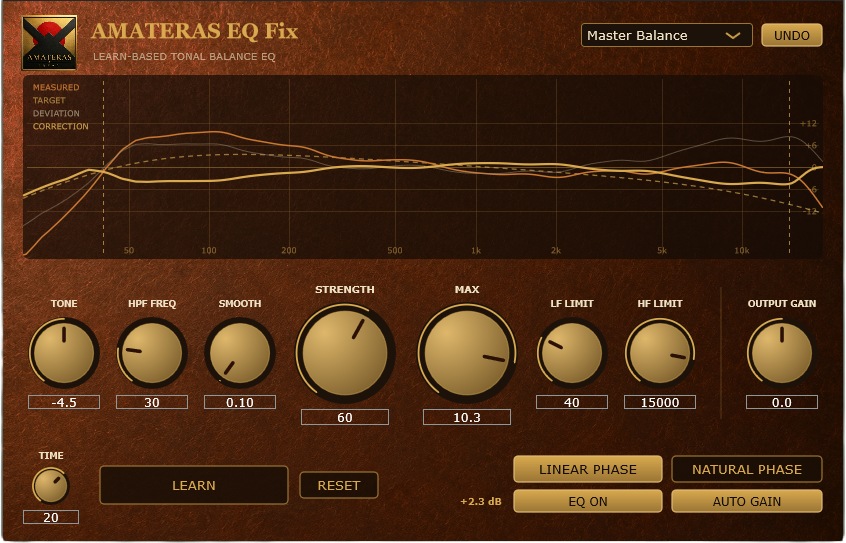This screenshot has height=543, width=846.
Task: Click the 10k frequency label in graph
Action: point(742,250)
